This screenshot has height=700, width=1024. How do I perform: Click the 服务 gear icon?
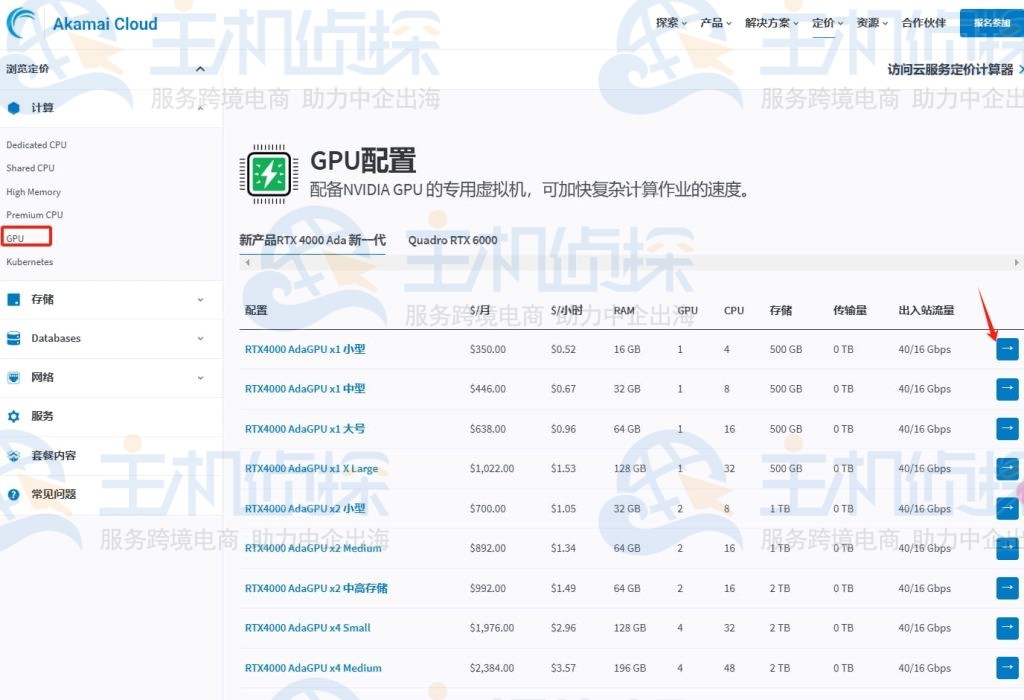point(14,417)
